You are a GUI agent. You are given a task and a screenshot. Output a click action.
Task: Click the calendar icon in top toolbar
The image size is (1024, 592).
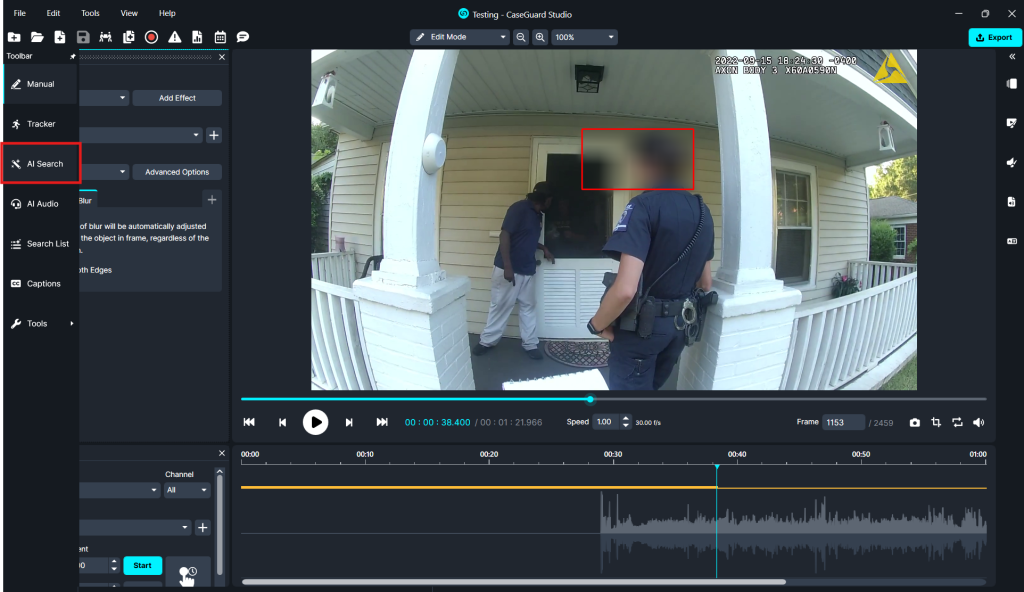220,37
